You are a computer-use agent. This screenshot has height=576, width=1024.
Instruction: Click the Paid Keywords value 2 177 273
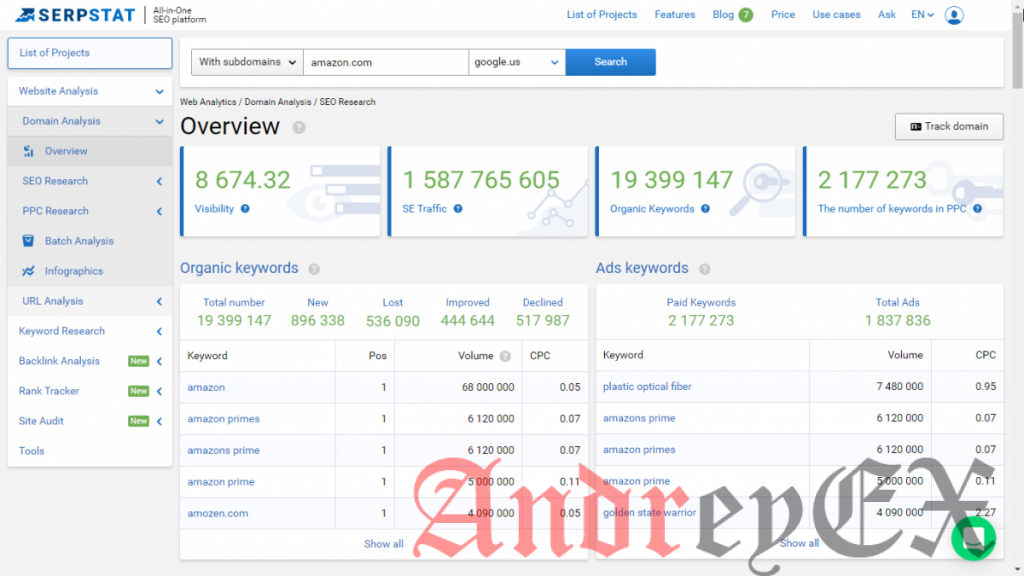[701, 321]
